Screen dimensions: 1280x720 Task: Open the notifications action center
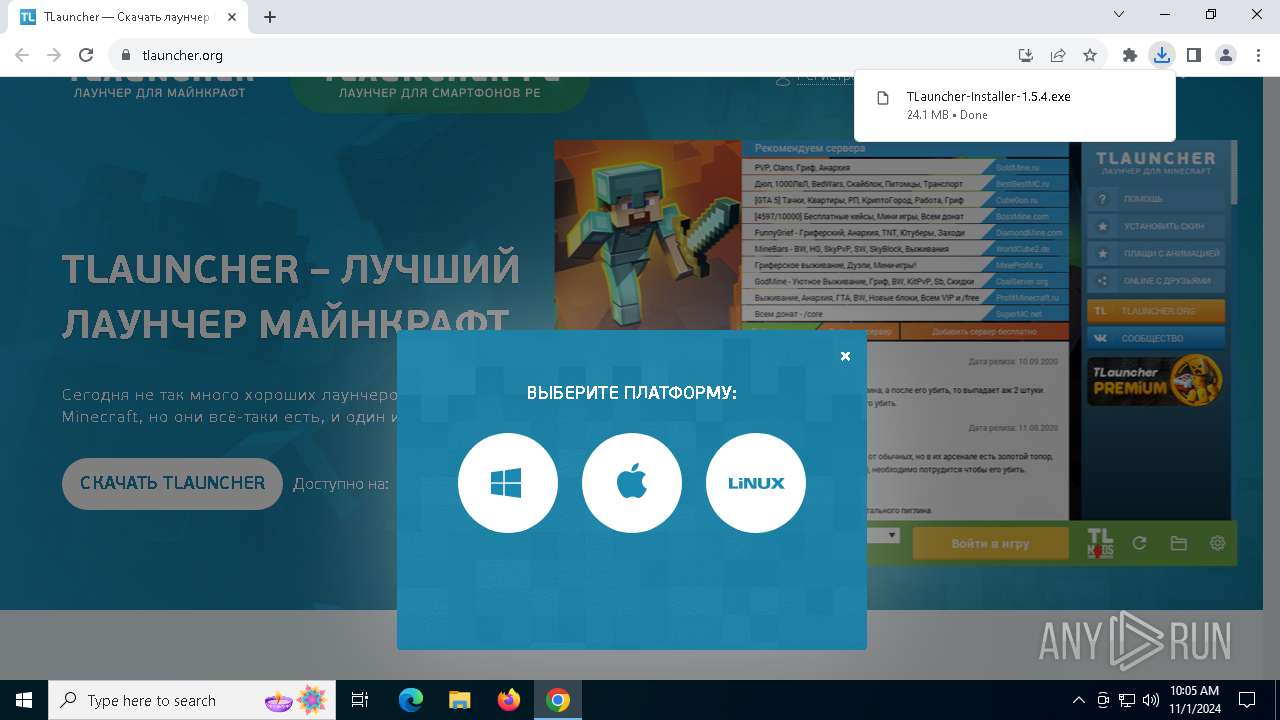1247,700
